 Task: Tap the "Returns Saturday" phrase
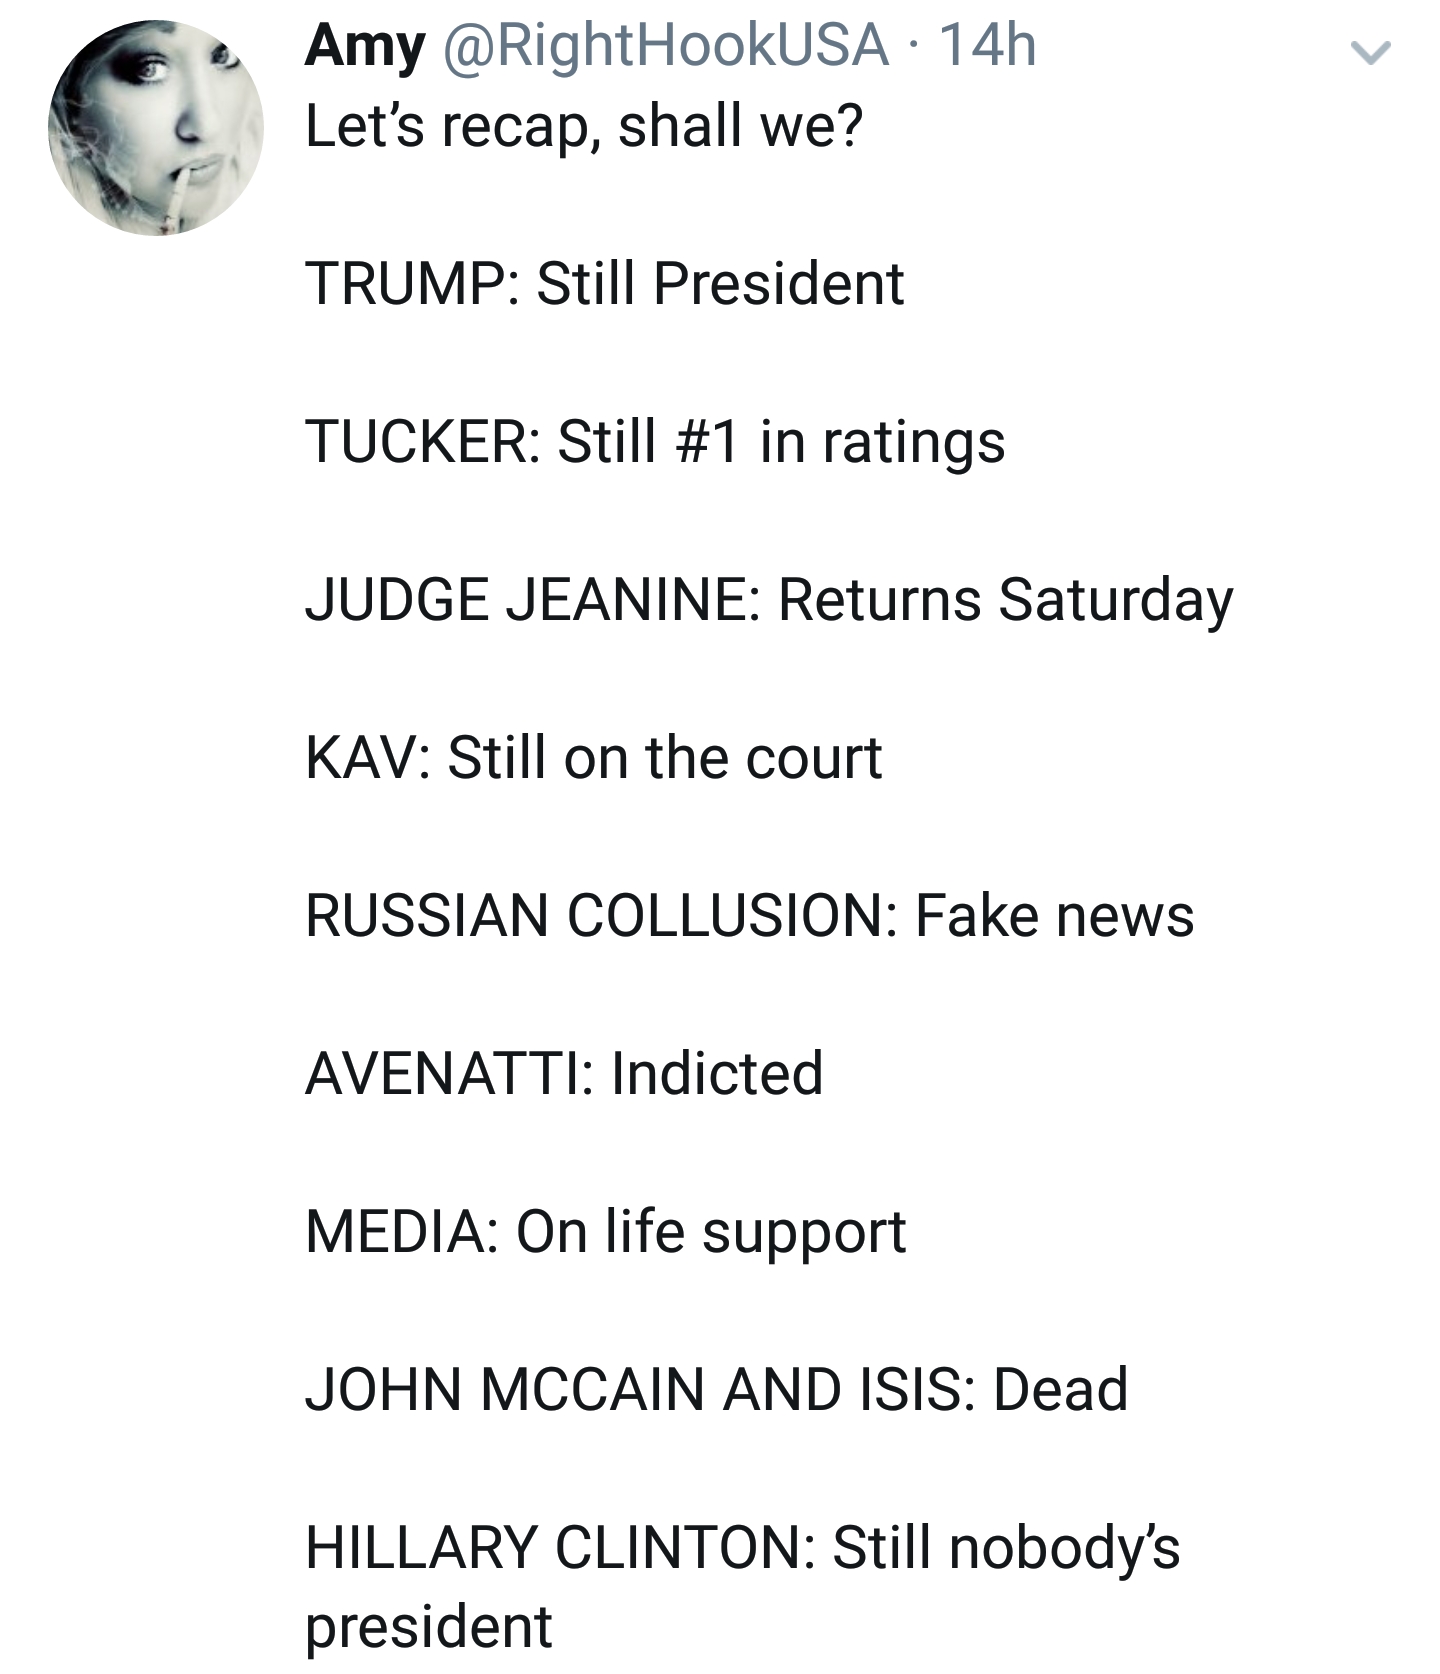pyautogui.click(x=1006, y=600)
